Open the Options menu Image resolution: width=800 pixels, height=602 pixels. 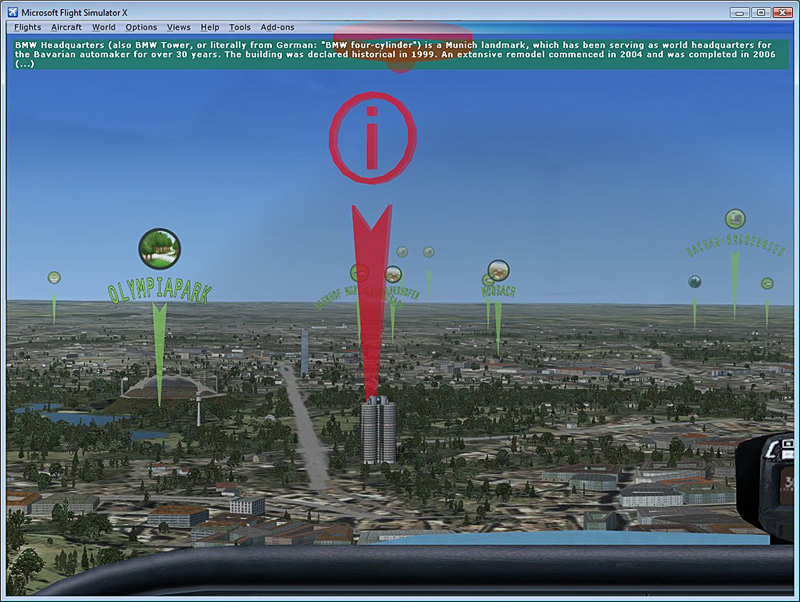(x=141, y=27)
